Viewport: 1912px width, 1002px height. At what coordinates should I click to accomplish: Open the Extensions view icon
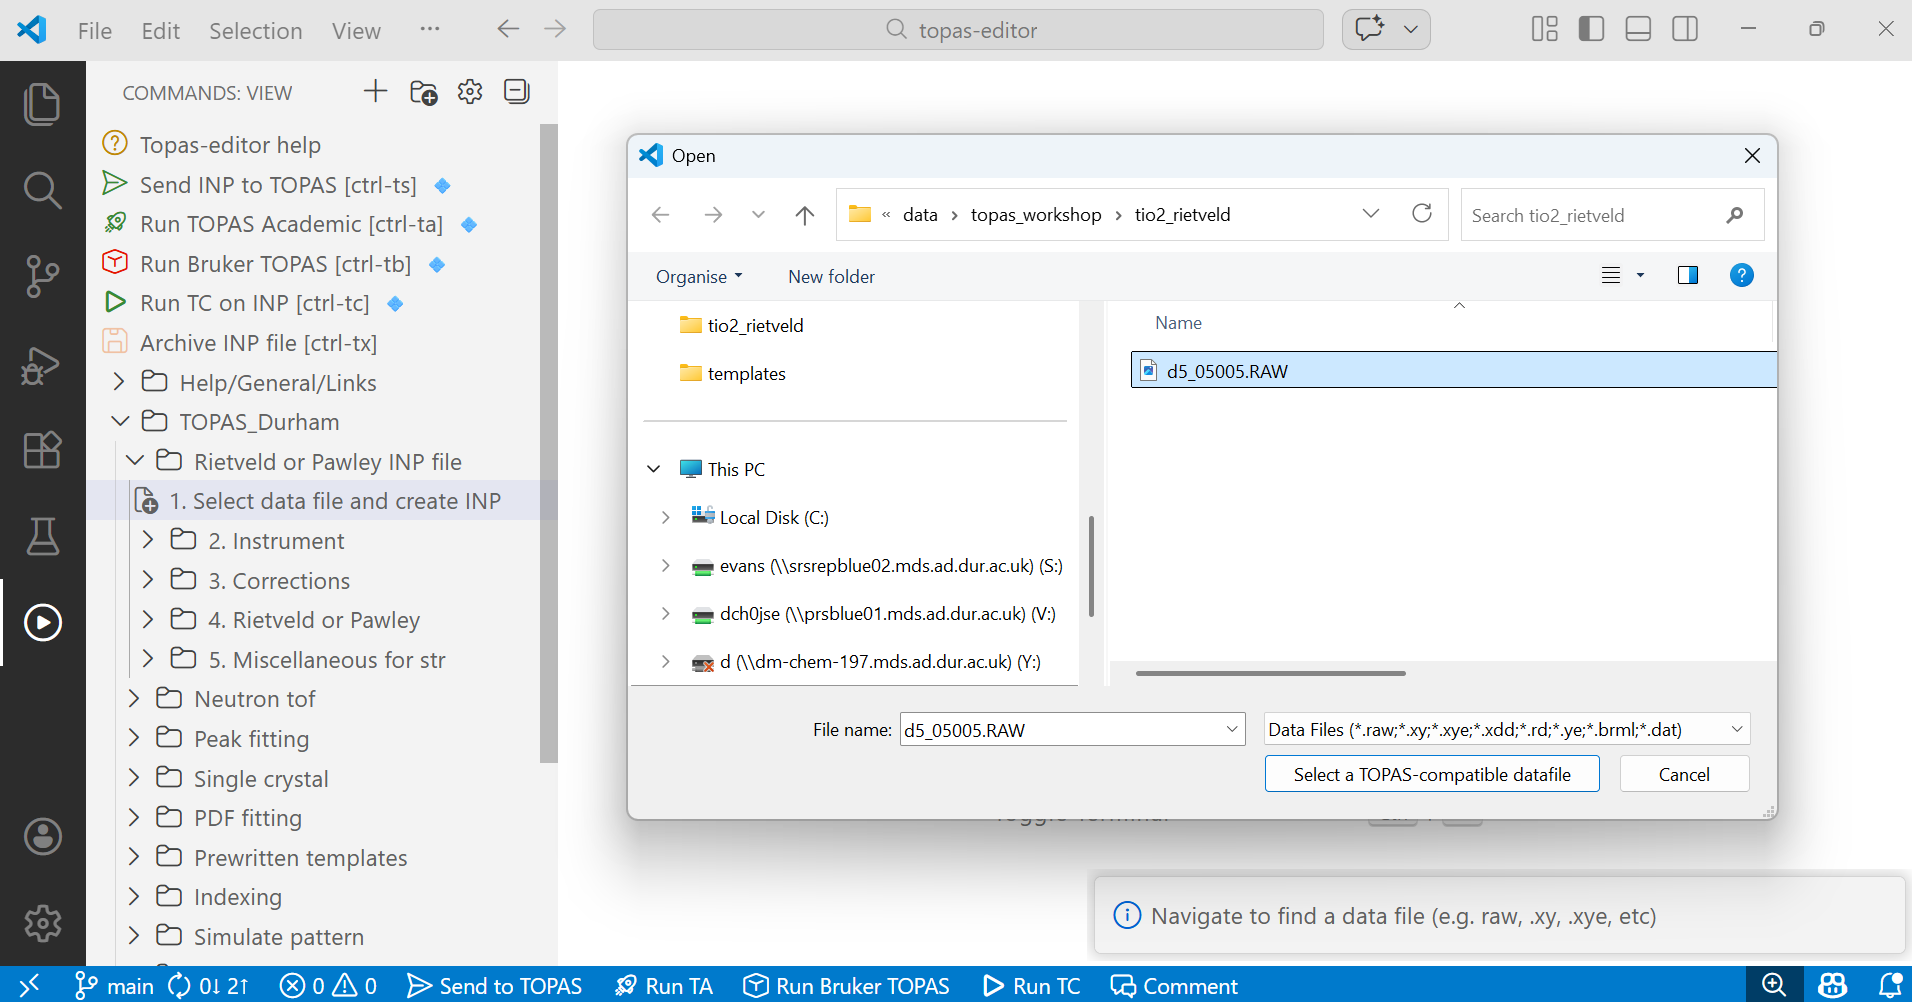click(x=42, y=450)
